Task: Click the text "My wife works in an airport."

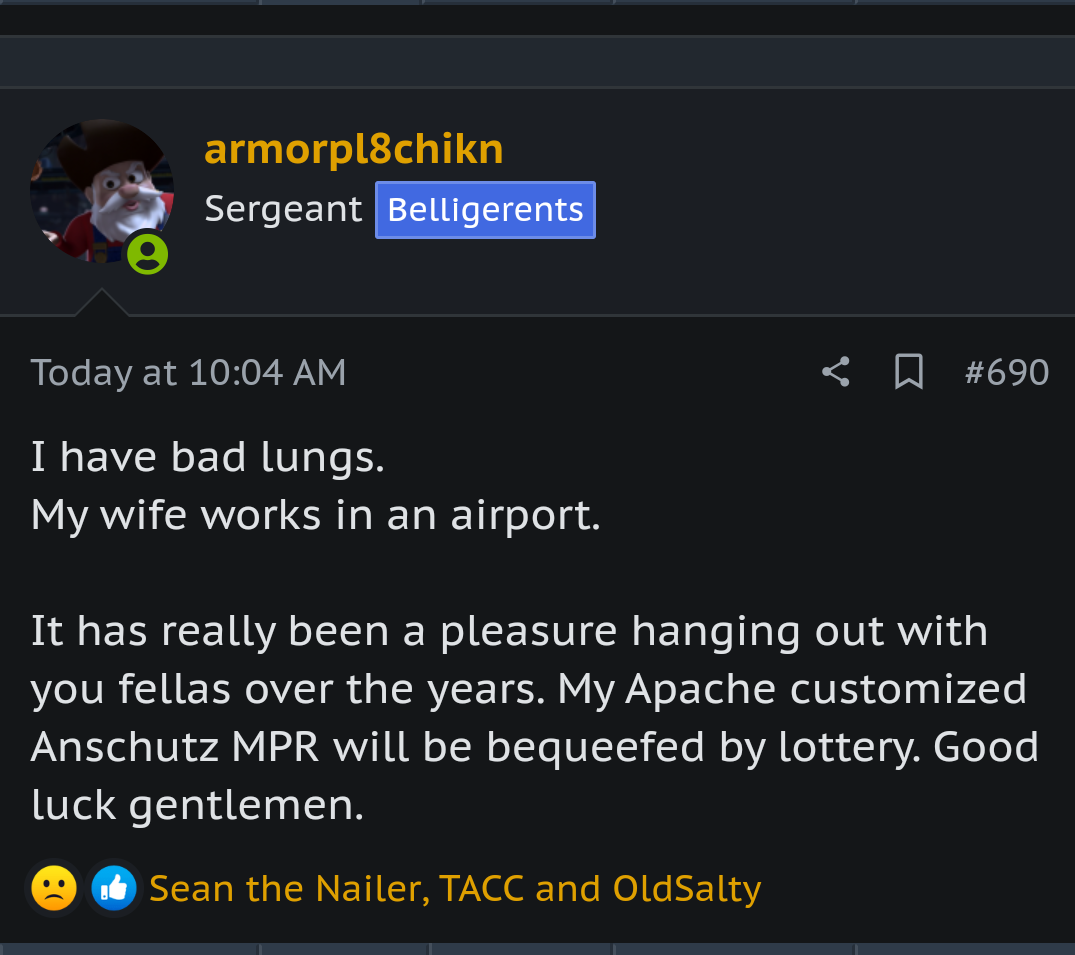Action: click(x=315, y=516)
